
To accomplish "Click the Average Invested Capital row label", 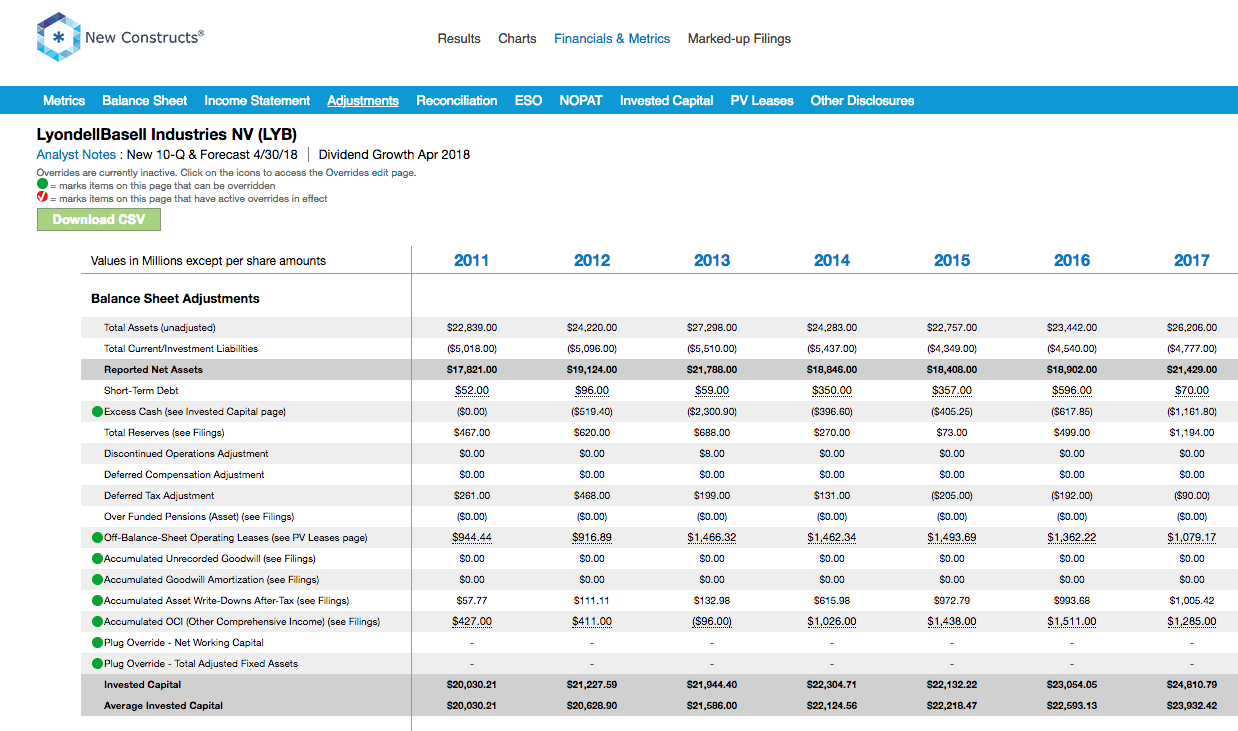I will click(163, 706).
